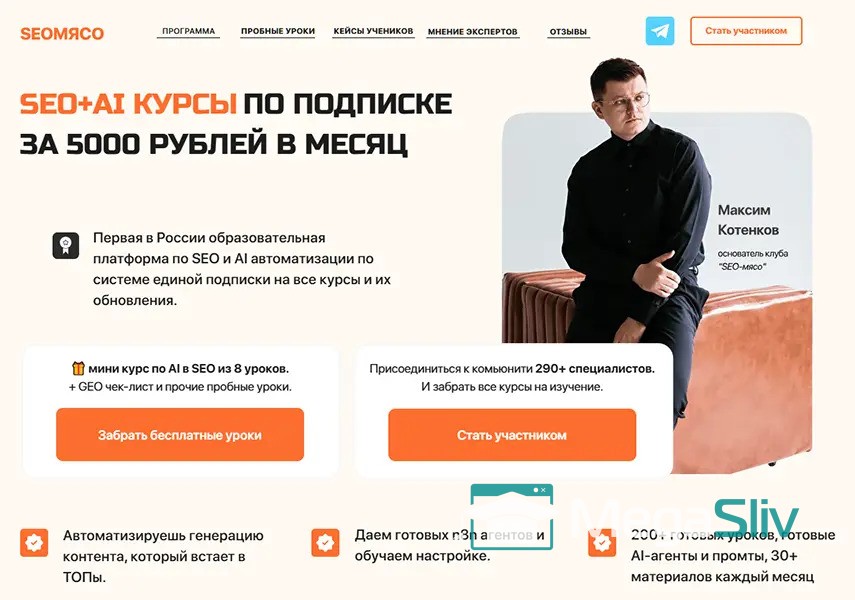The width and height of the screenshot is (855, 600).
Task: Click the award ribbon badge icon
Action: click(x=66, y=245)
